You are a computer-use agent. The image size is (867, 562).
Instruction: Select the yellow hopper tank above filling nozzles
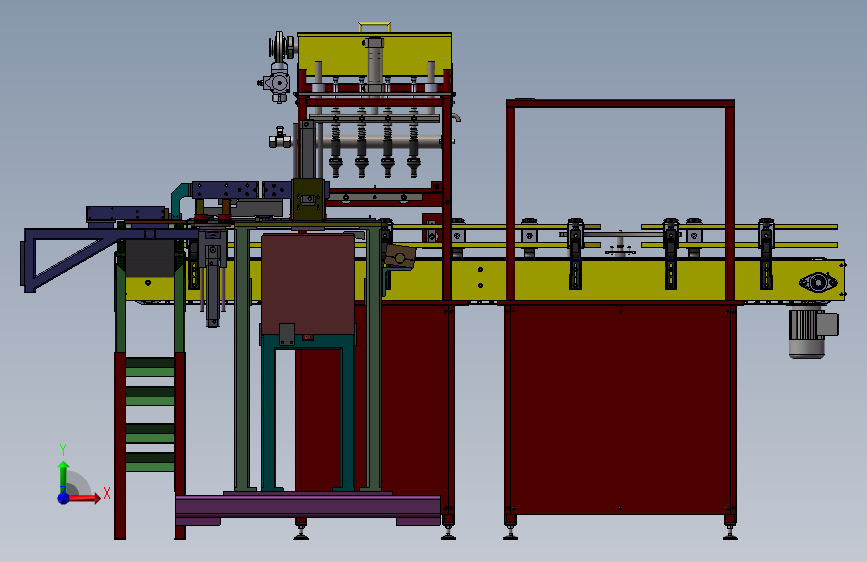[374, 54]
